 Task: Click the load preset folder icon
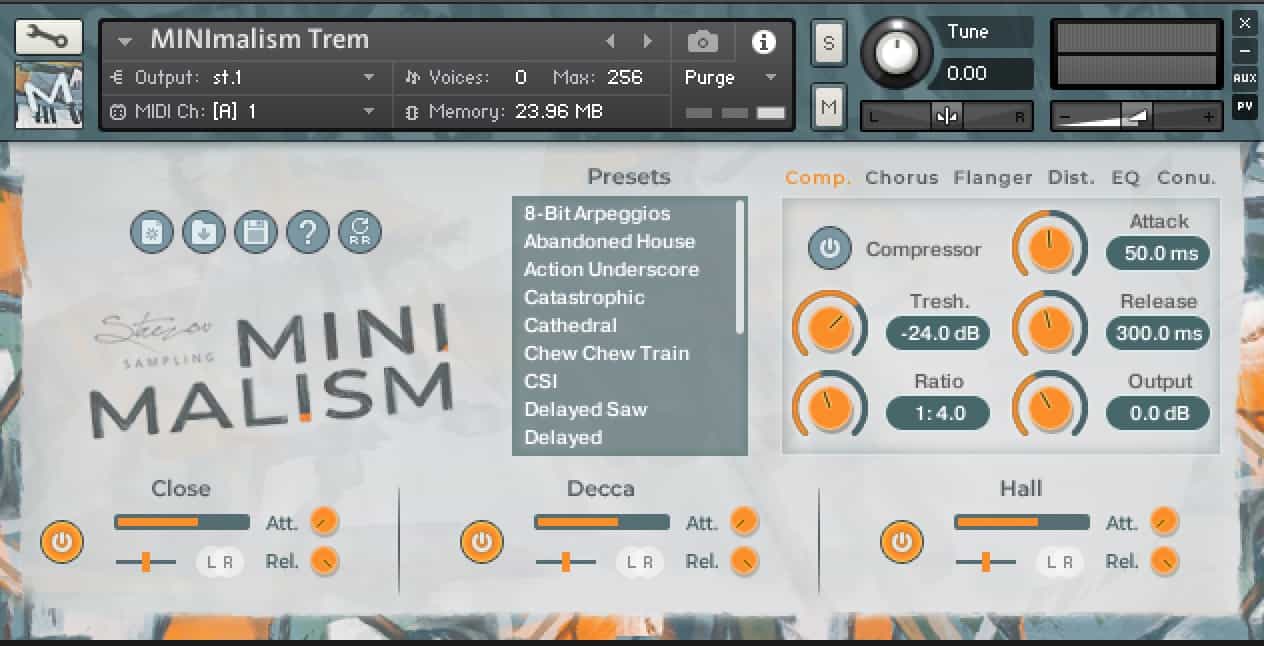tap(204, 233)
